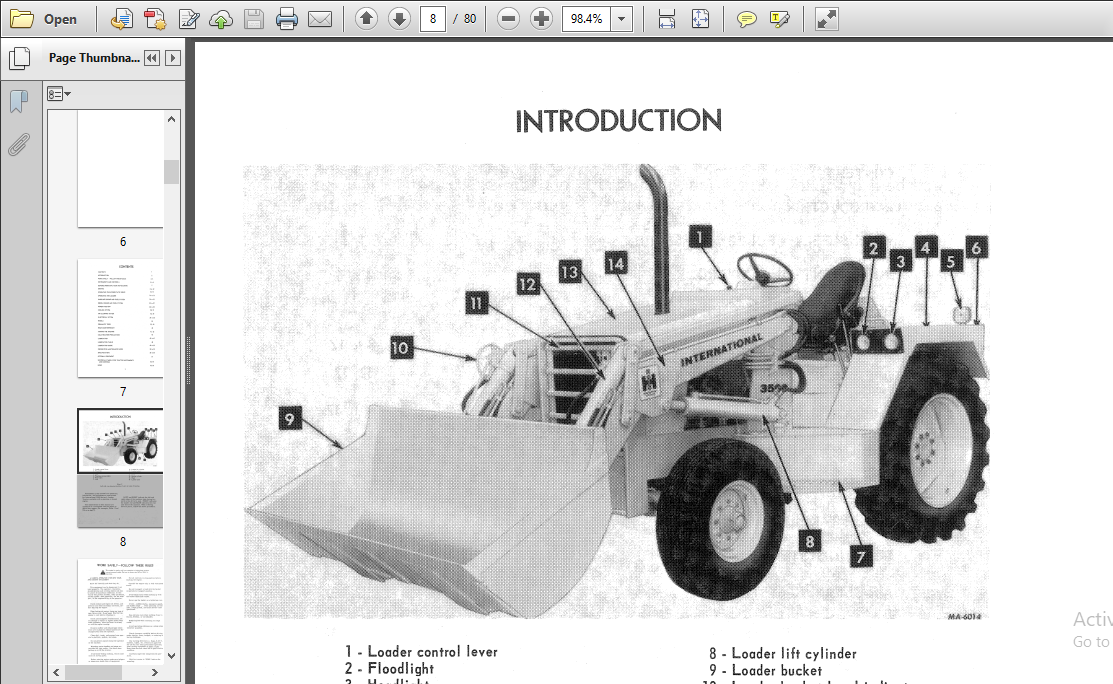Click the thumbnail scrollbar up arrow
The height and width of the screenshot is (684, 1113).
(x=172, y=119)
